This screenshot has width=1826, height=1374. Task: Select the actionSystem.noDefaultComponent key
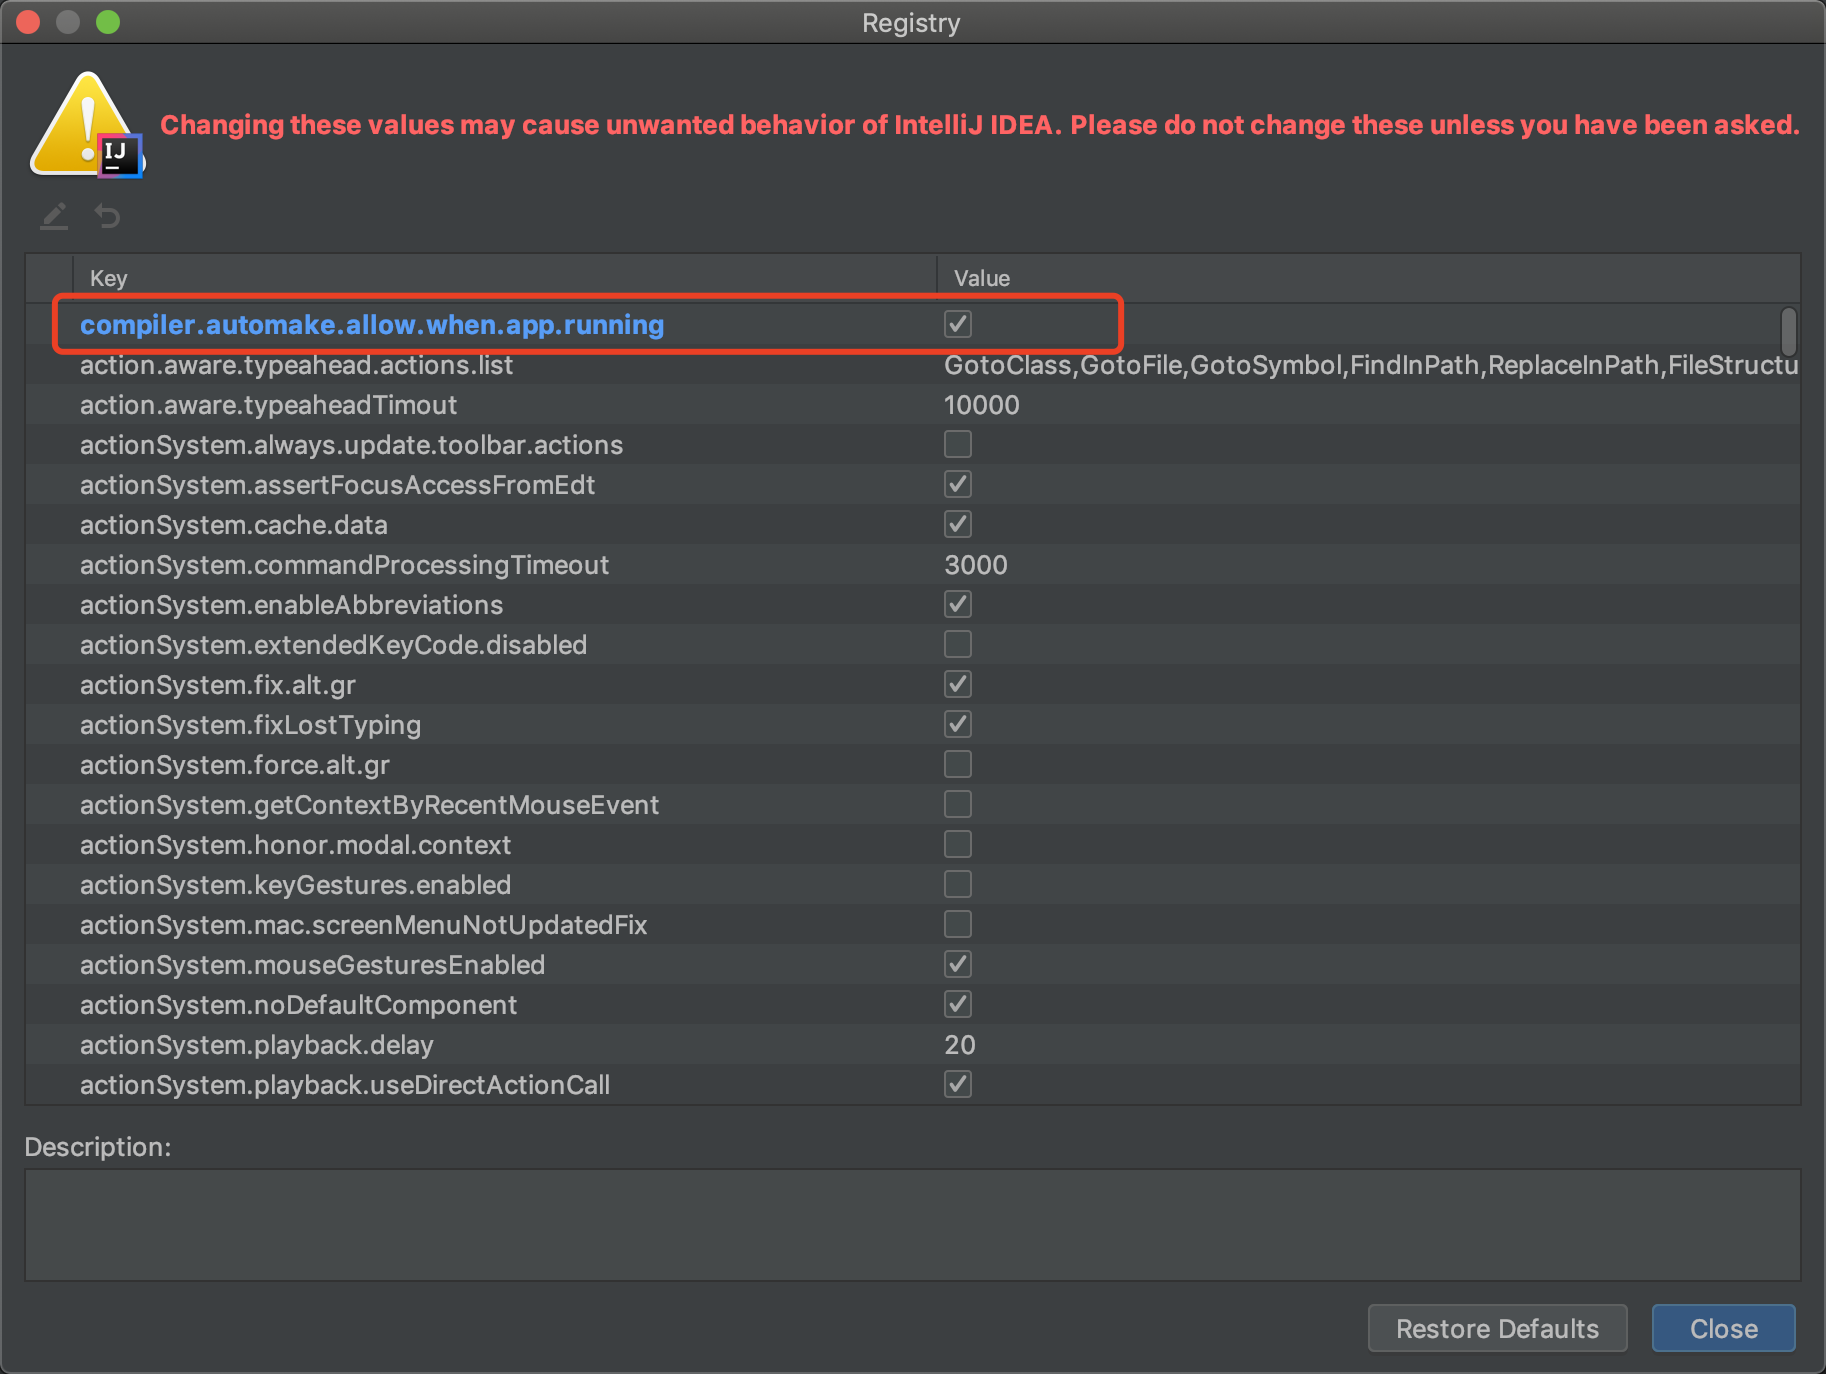click(x=298, y=1005)
